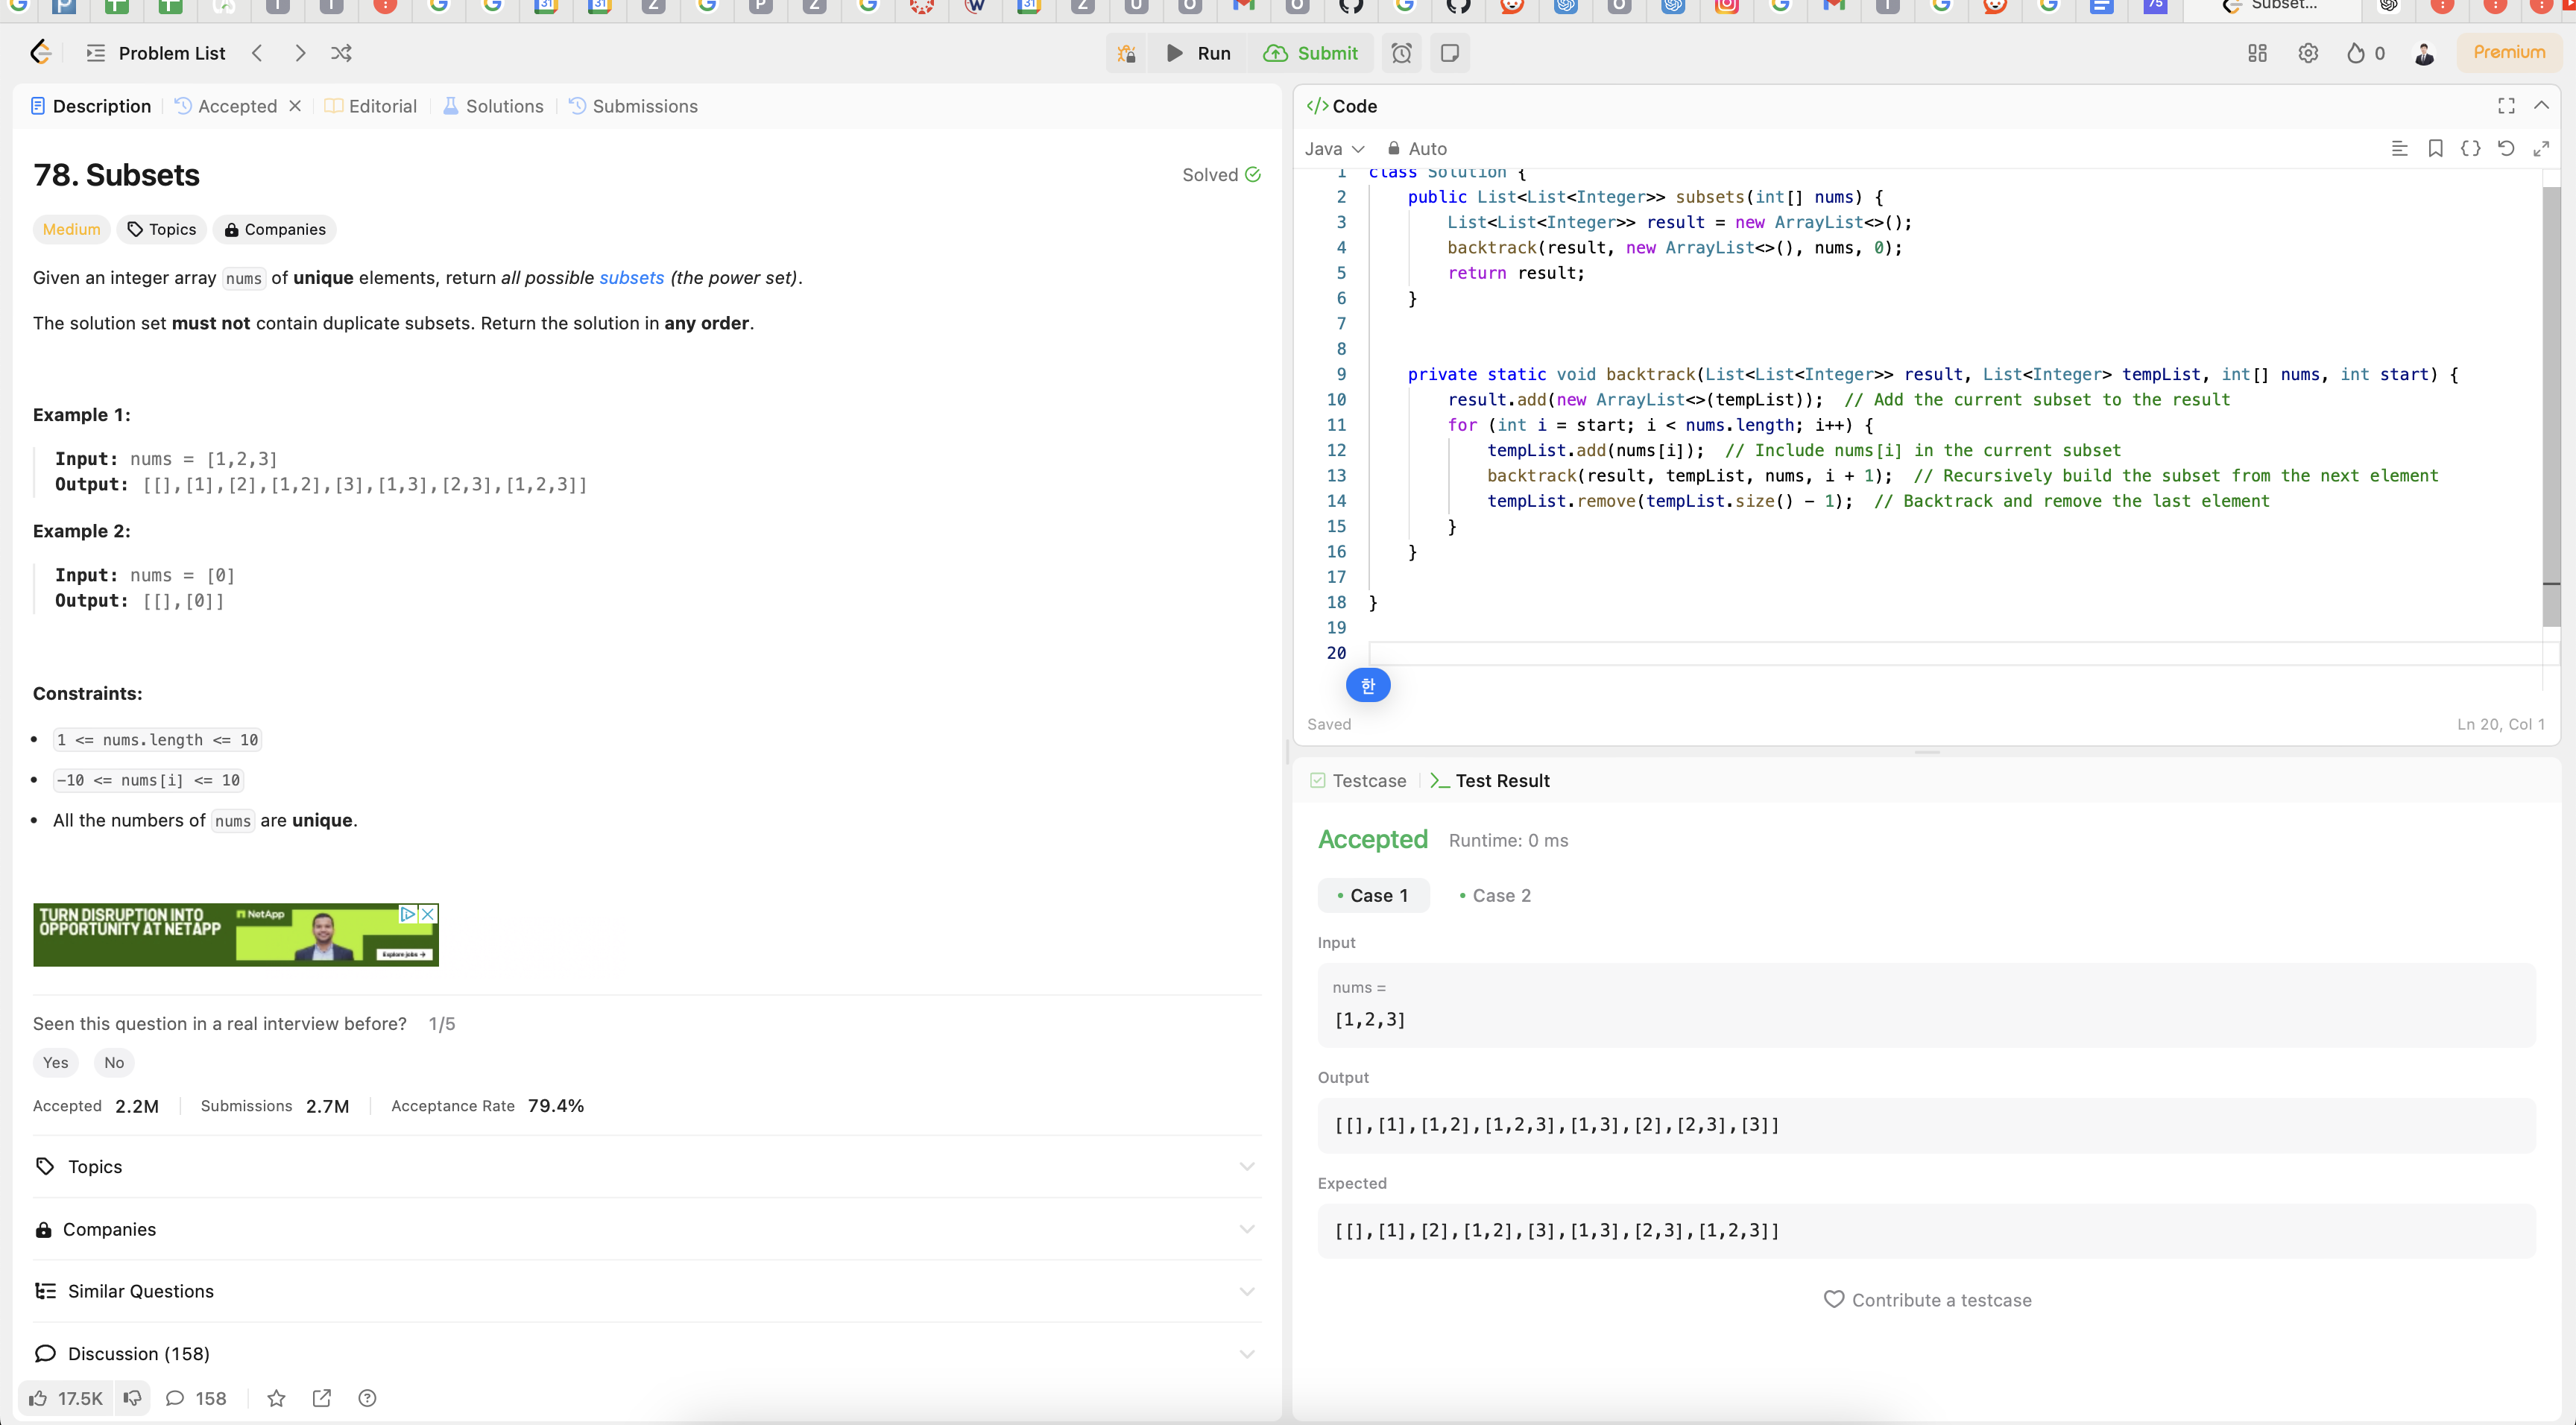Reset code with the revert arrow icon
This screenshot has width=2576, height=1425.
tap(2505, 148)
